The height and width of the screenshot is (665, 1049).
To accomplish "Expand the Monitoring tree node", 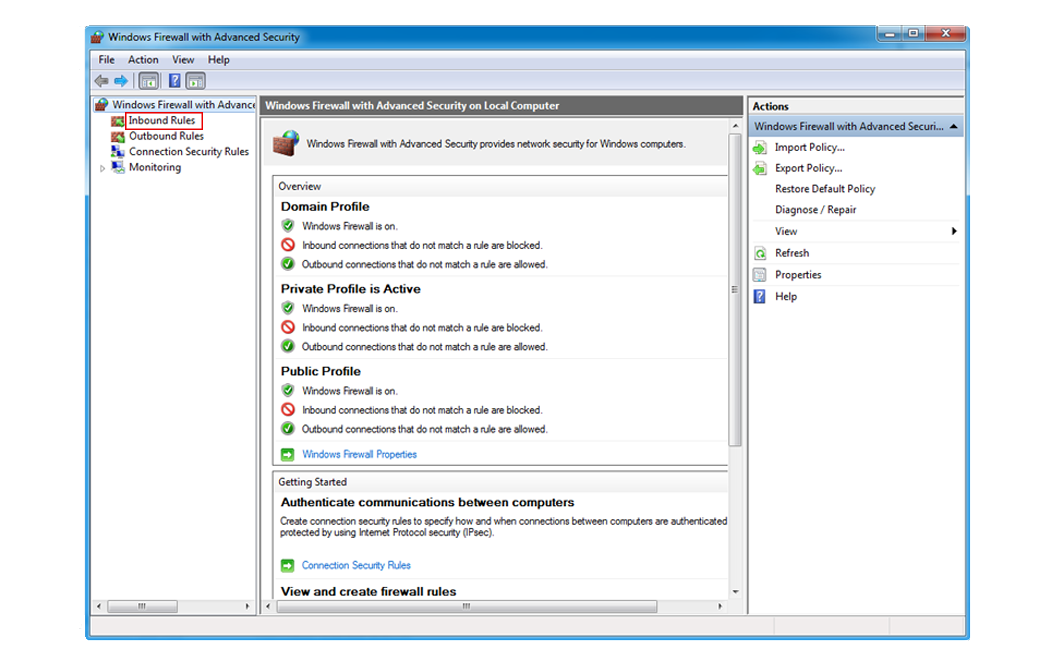I will point(102,168).
